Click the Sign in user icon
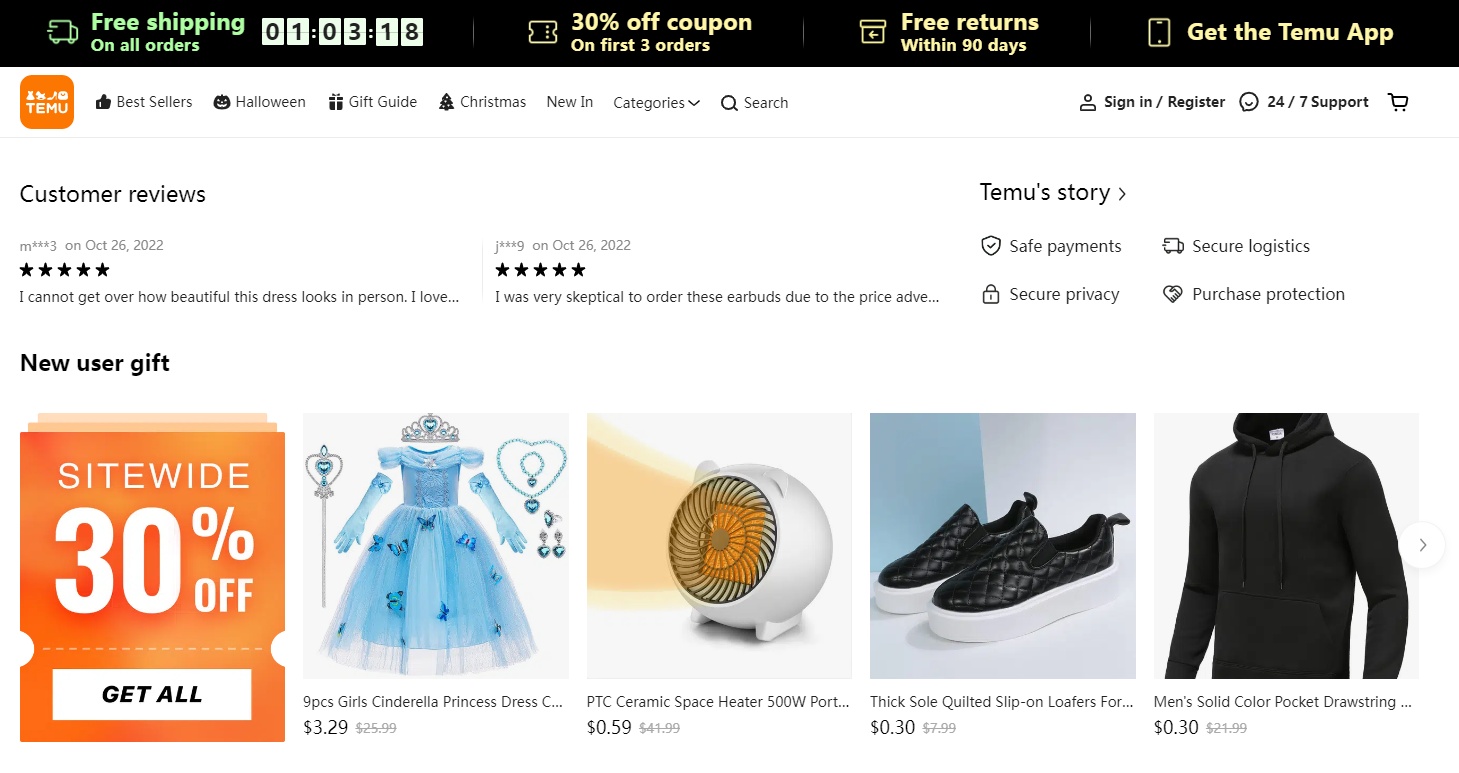Image resolution: width=1459 pixels, height=773 pixels. point(1088,102)
